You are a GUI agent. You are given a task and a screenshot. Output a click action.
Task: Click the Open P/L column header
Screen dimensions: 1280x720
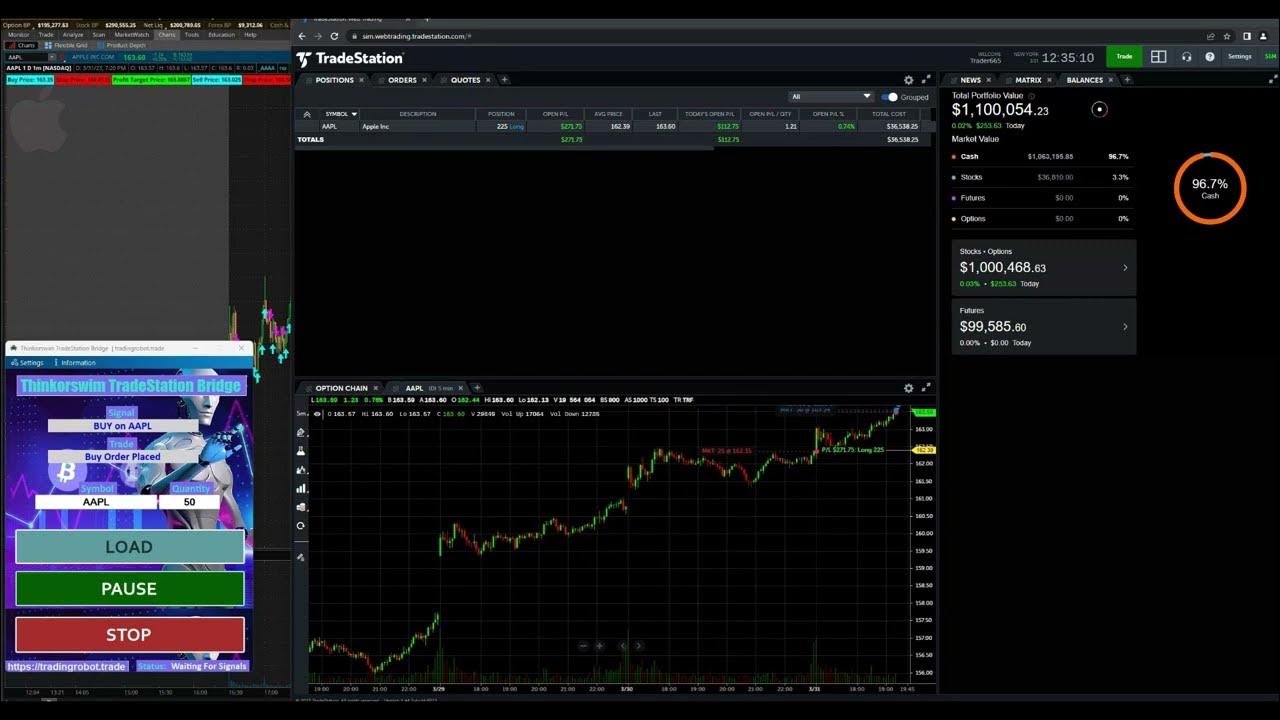pos(555,114)
